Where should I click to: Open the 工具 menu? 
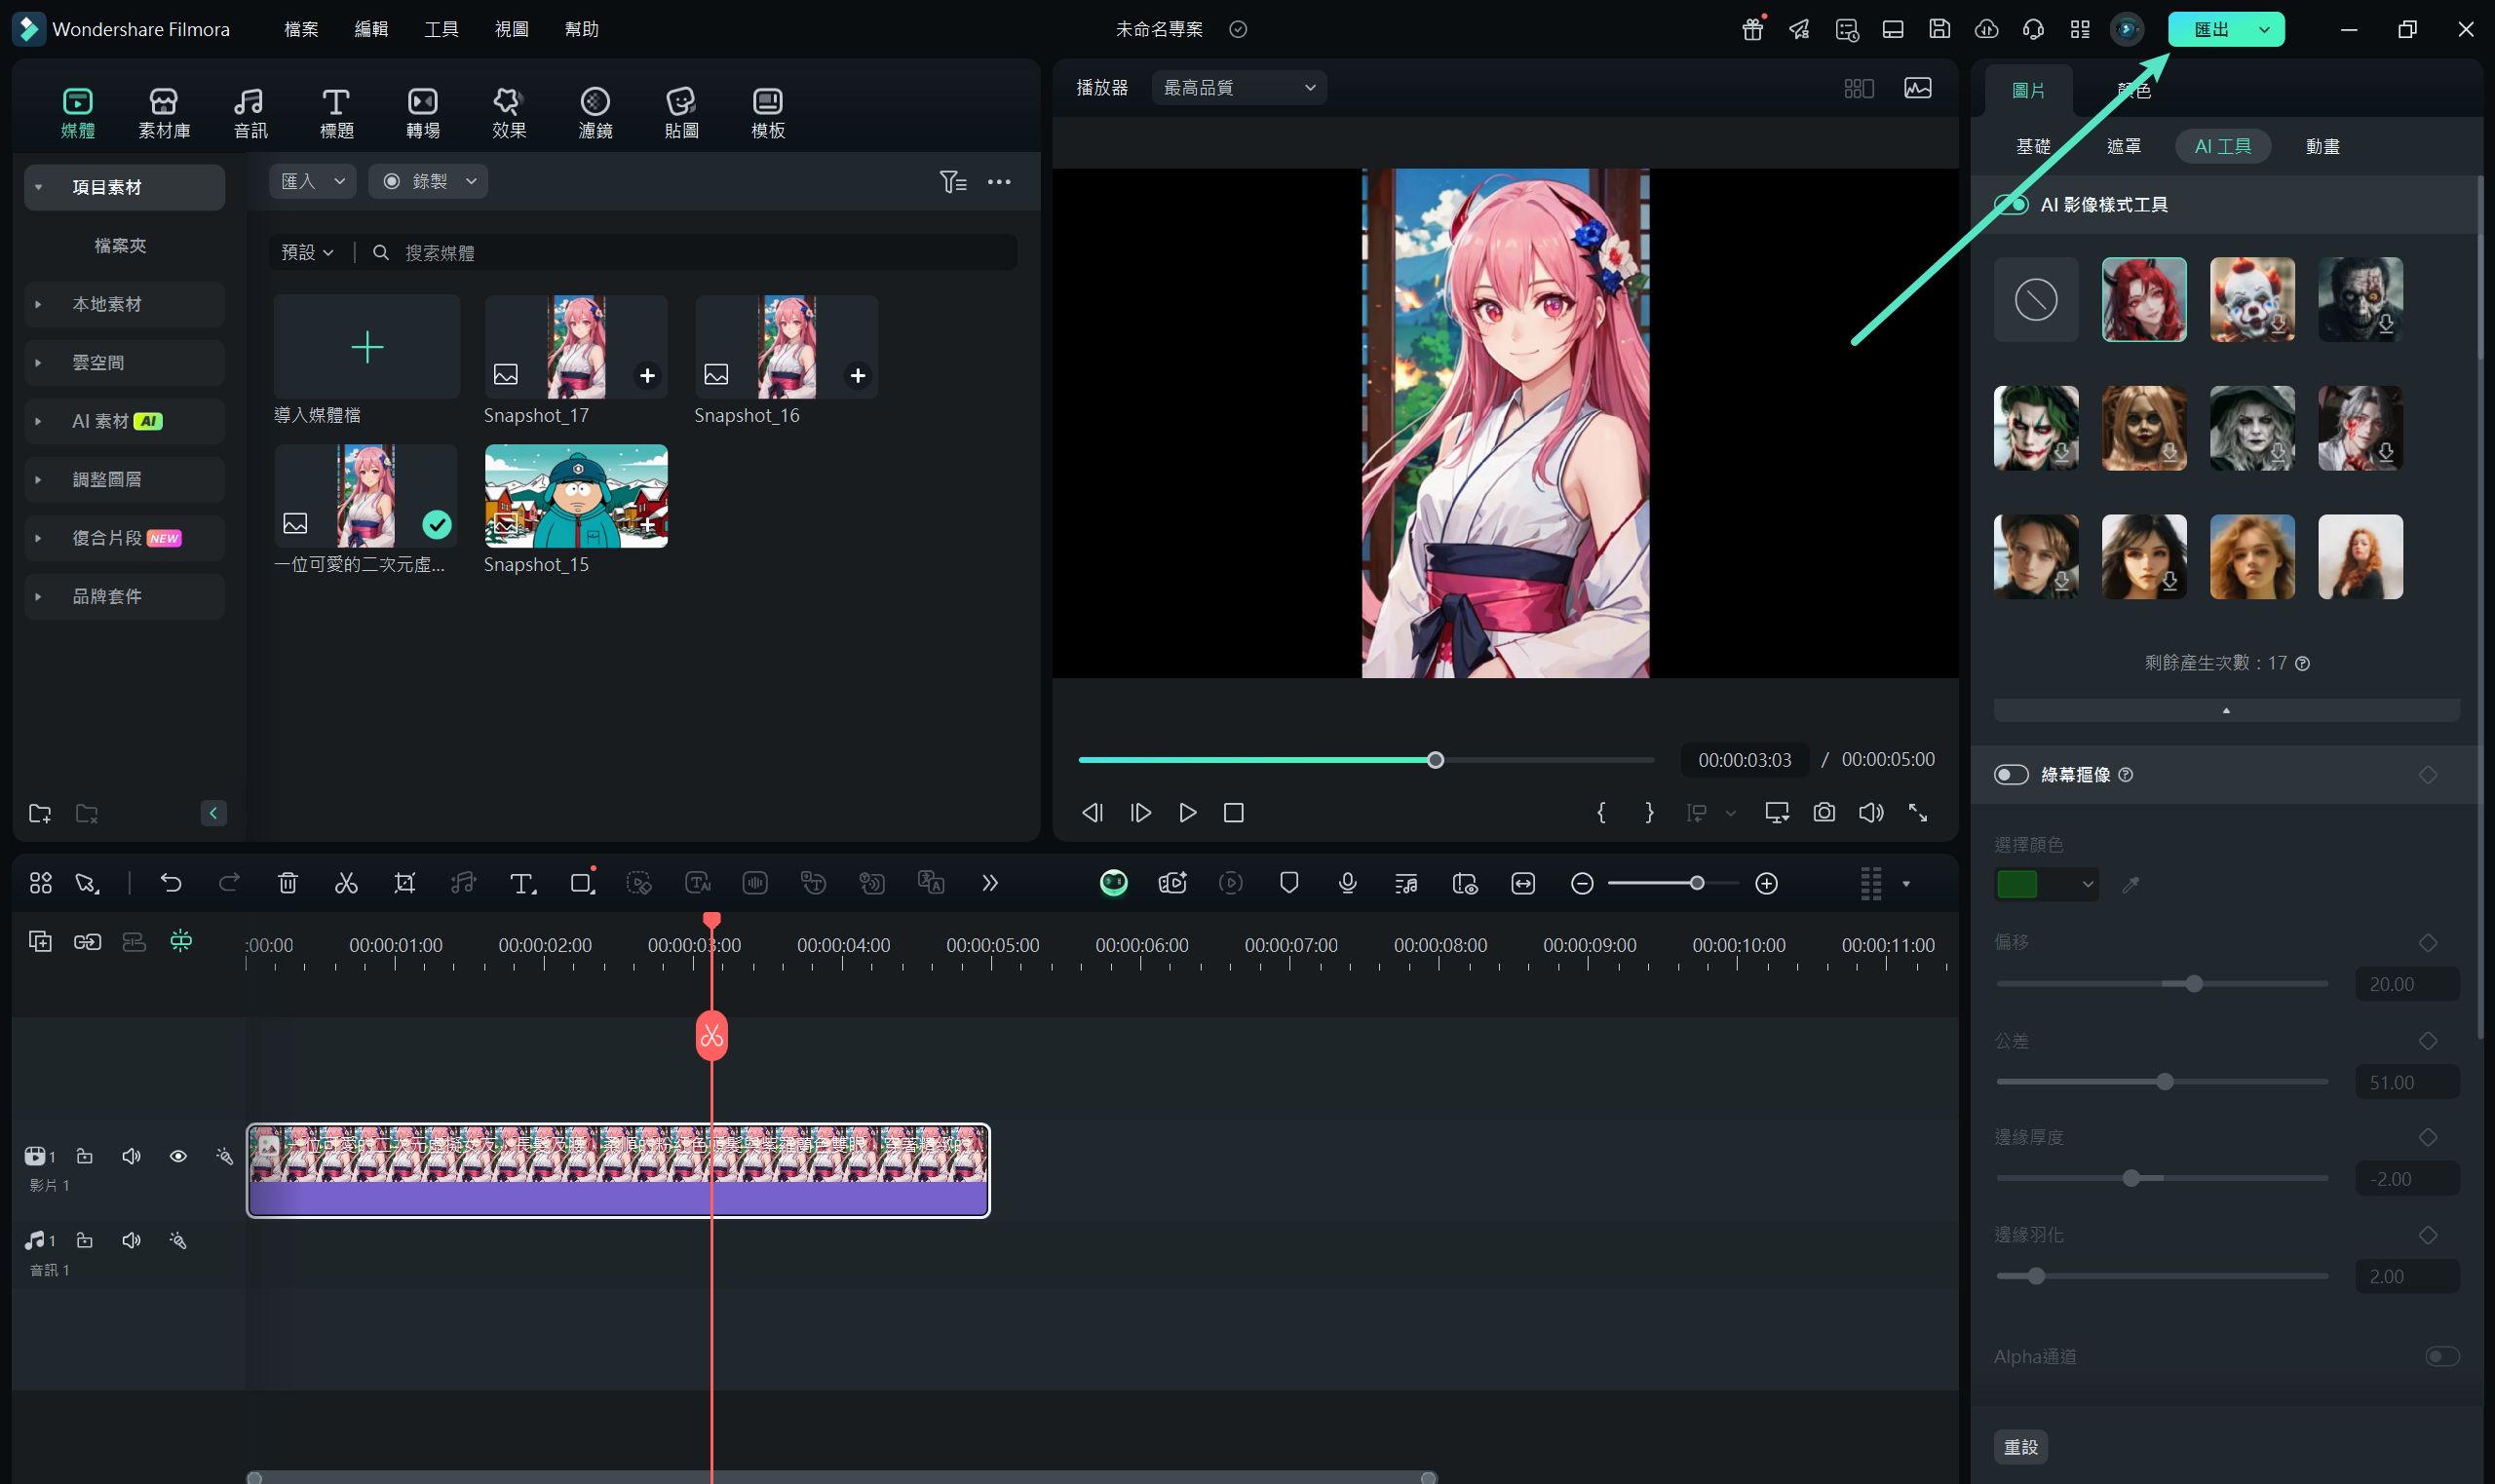click(441, 29)
